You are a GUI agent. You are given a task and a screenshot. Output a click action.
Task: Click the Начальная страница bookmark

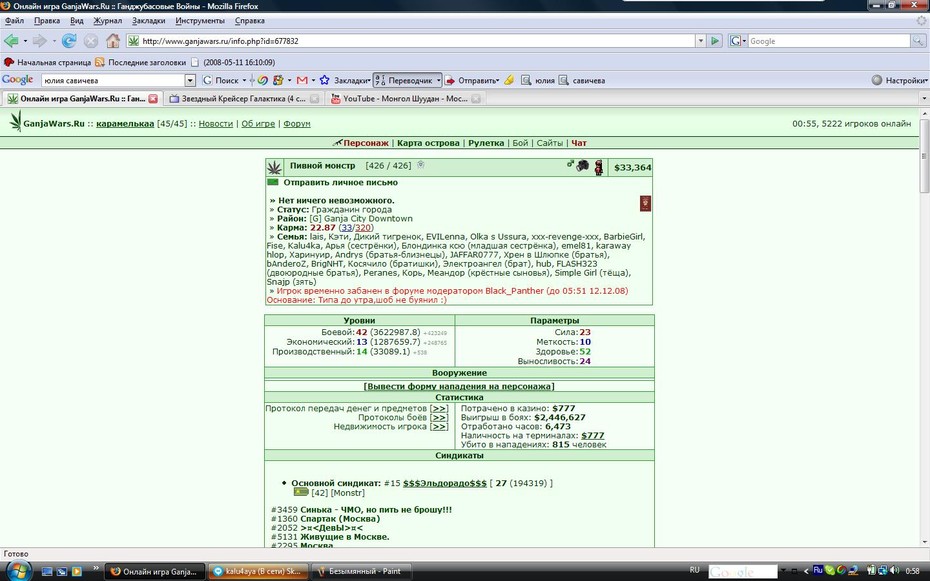pos(47,62)
